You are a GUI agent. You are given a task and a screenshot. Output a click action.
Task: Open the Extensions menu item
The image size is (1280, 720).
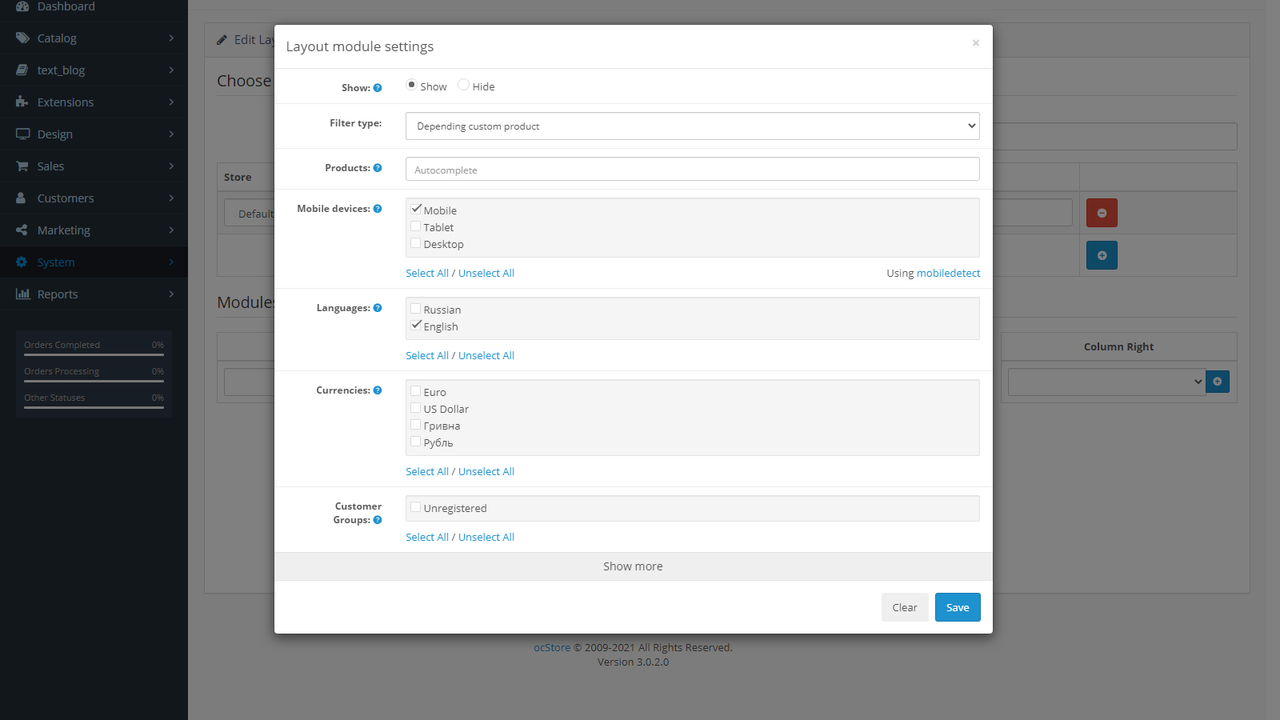[x=94, y=102]
